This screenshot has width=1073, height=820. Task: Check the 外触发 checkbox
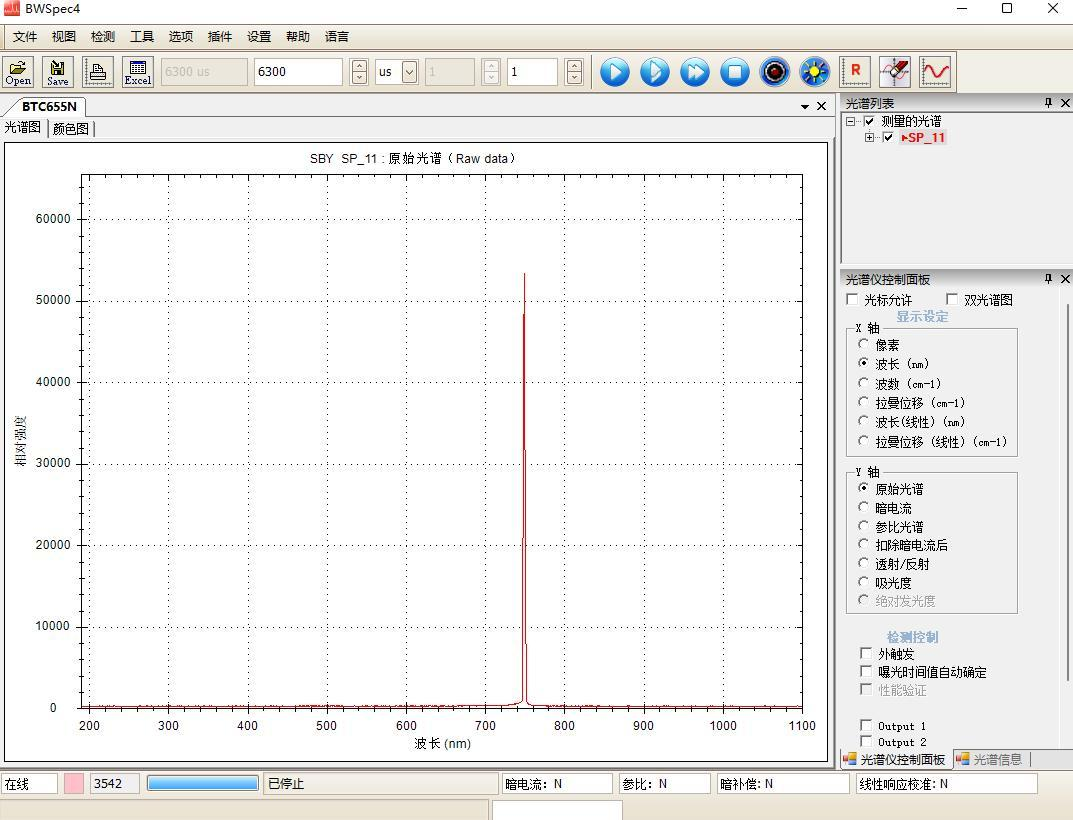[866, 653]
